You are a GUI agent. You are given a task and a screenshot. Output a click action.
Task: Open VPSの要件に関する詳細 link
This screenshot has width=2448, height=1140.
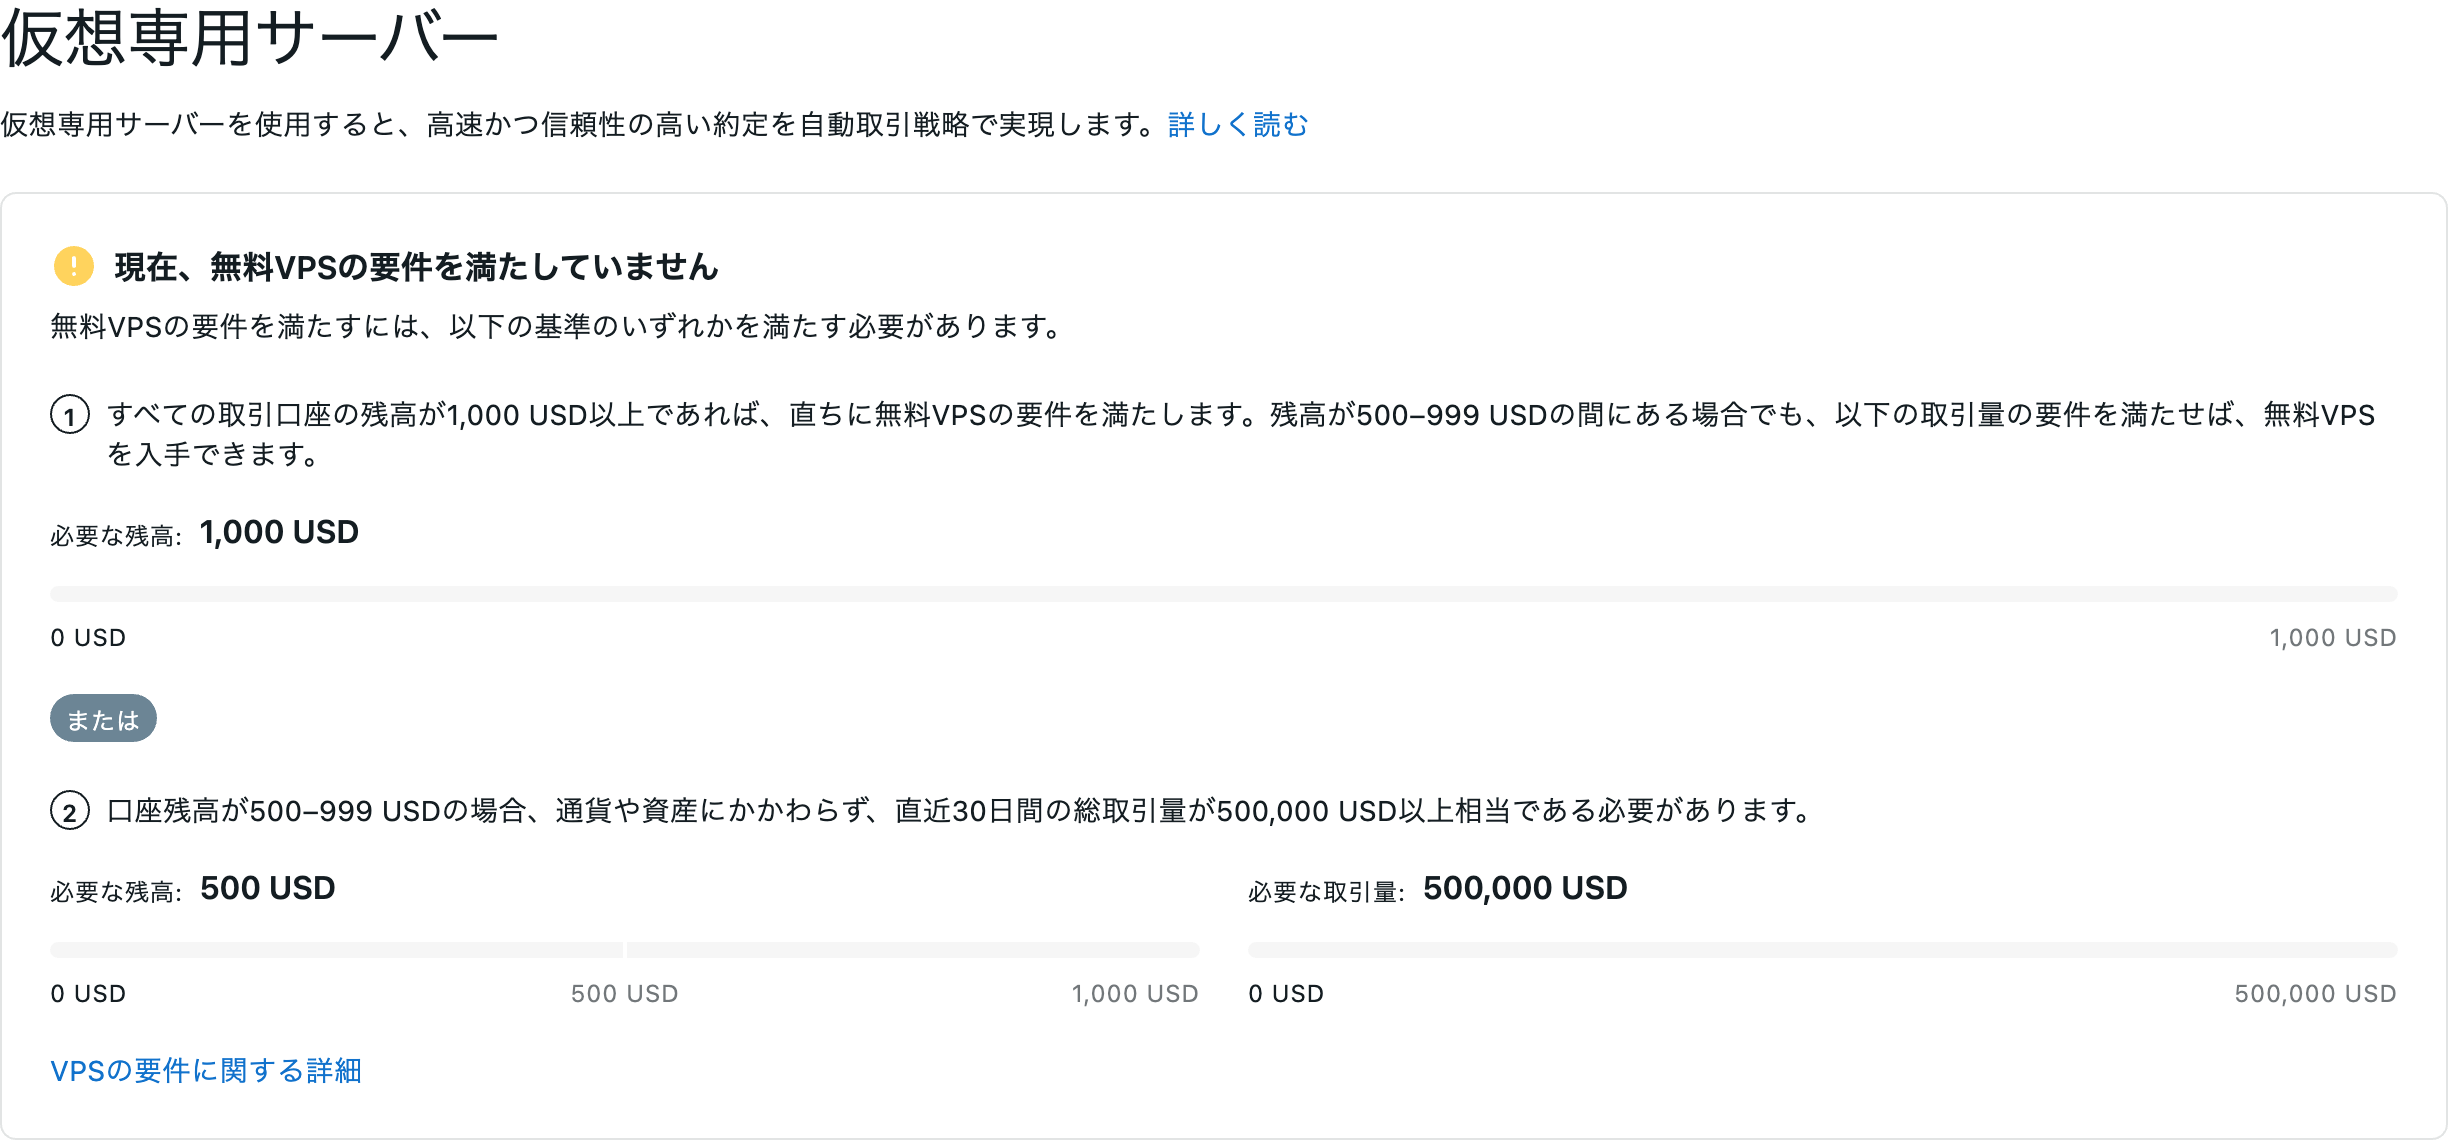[206, 1071]
